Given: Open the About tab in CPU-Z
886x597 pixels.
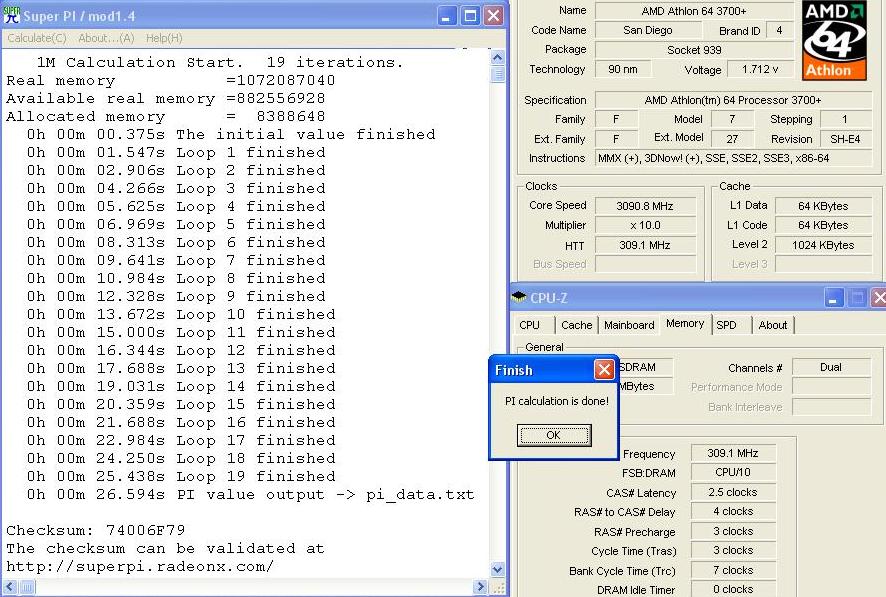Looking at the screenshot, I should [772, 325].
